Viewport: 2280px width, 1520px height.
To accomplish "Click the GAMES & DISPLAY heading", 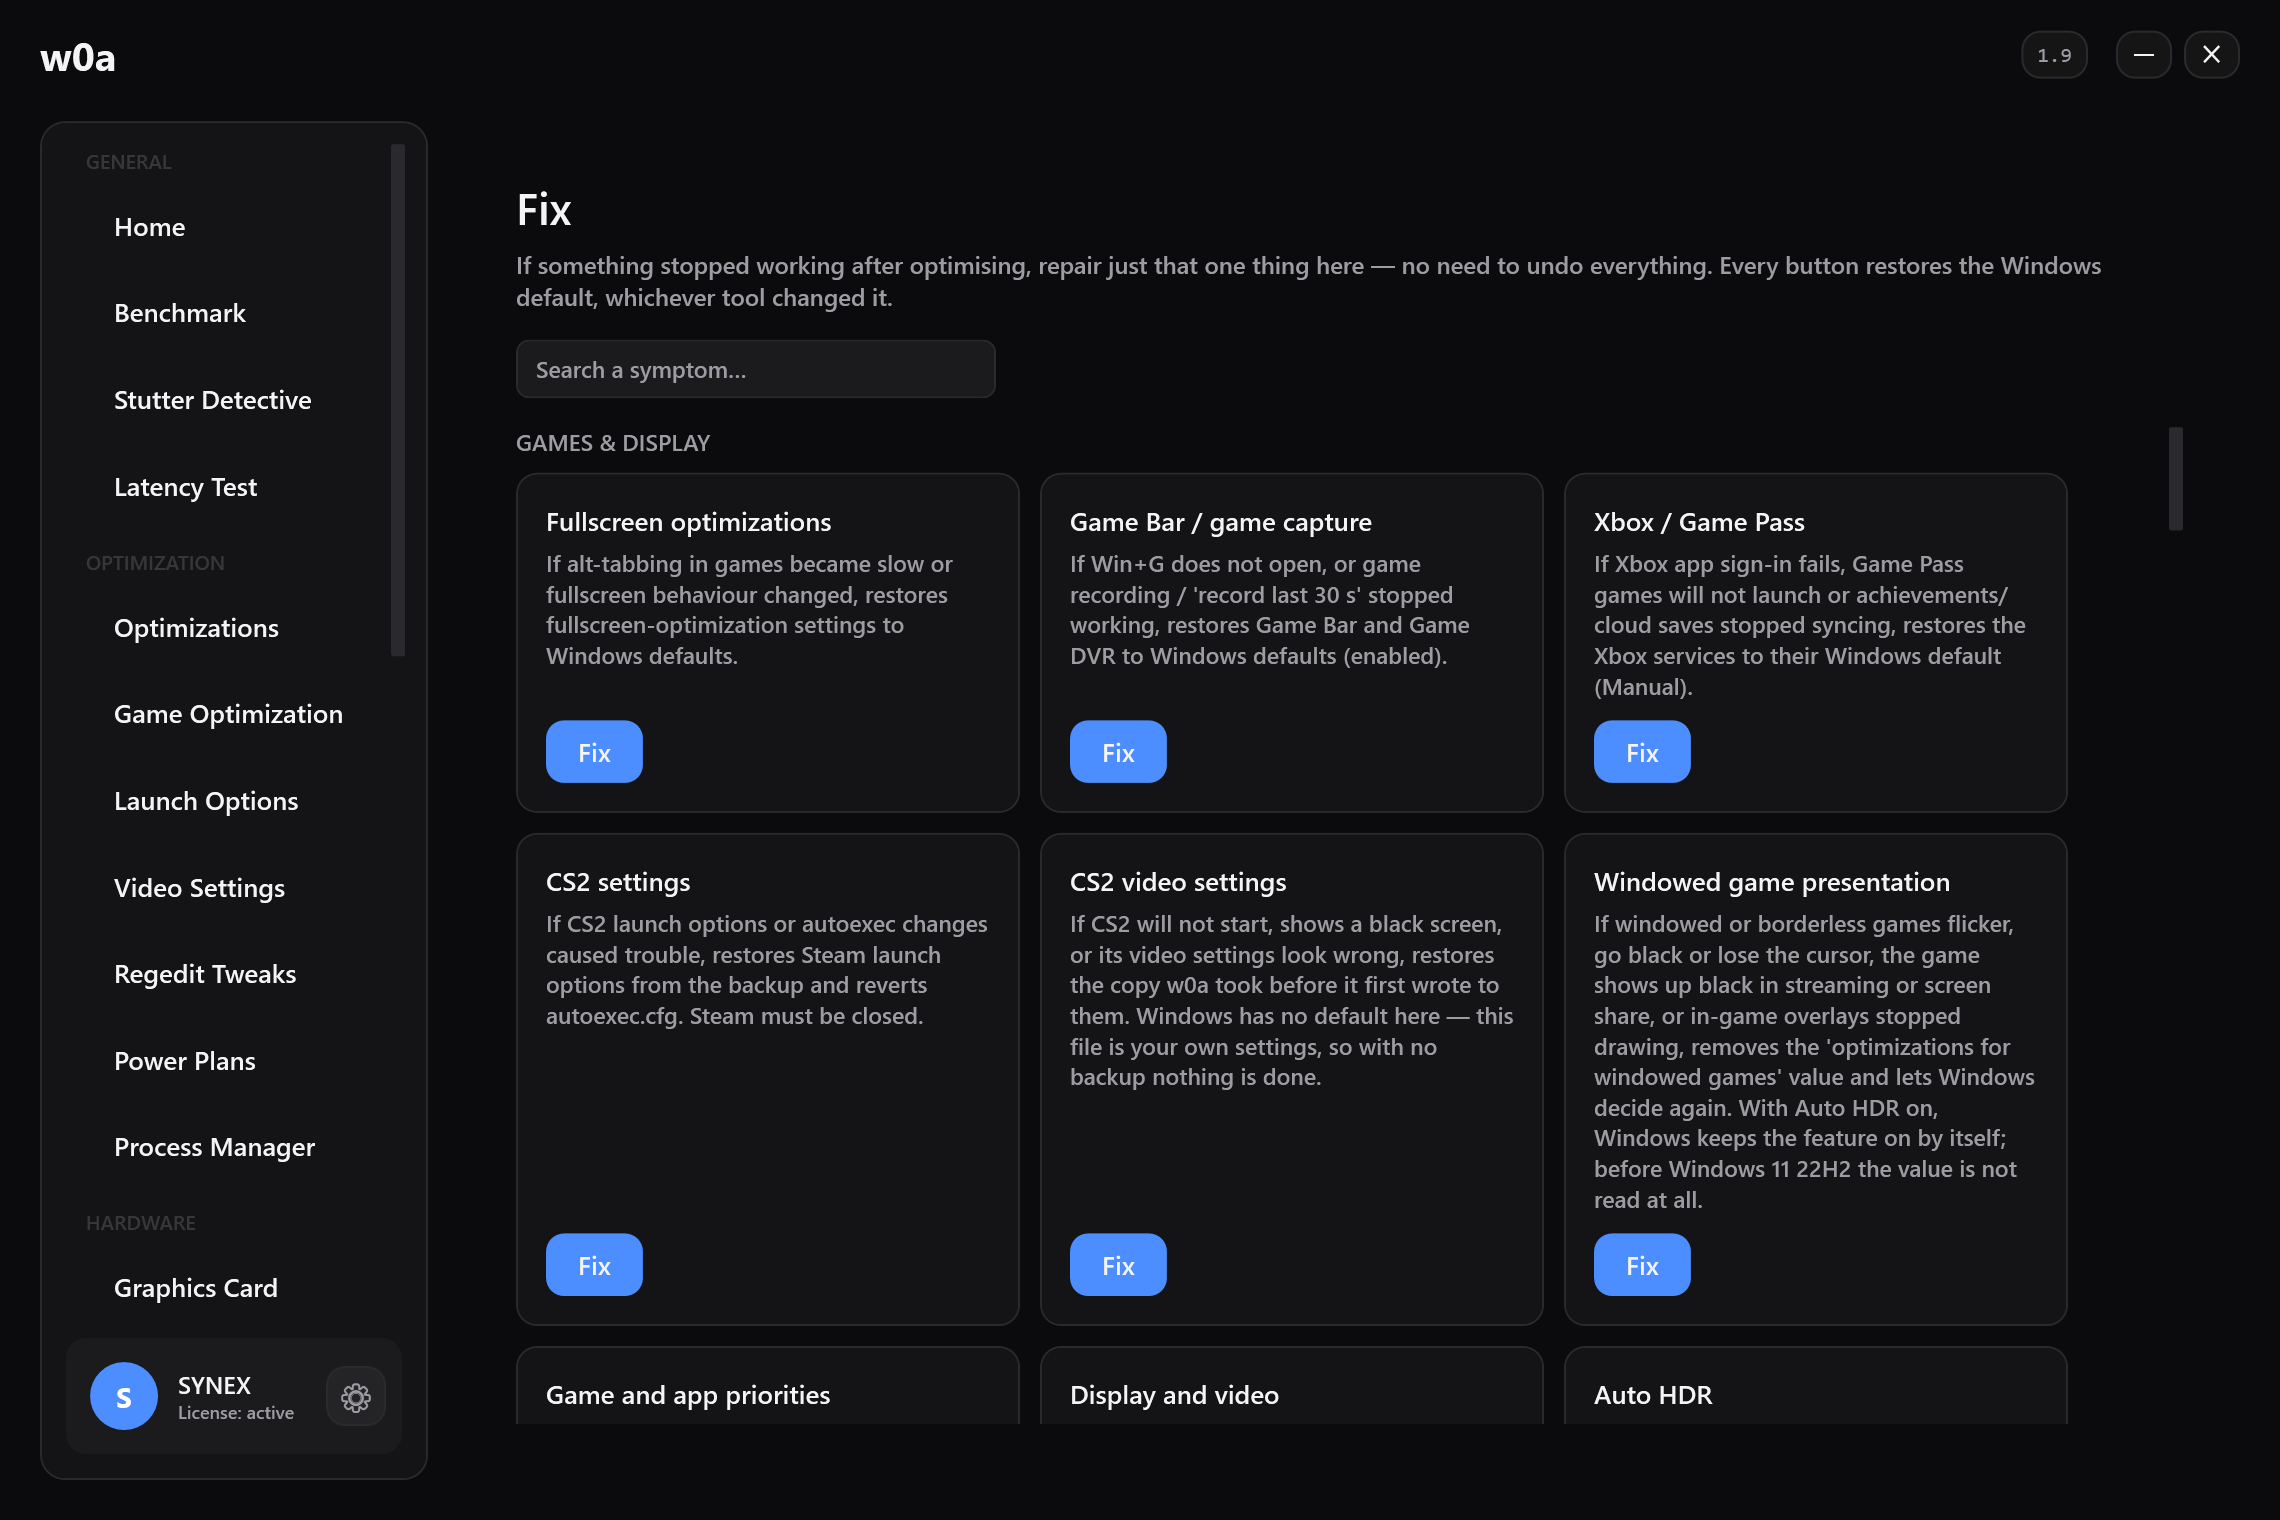I will coord(613,443).
